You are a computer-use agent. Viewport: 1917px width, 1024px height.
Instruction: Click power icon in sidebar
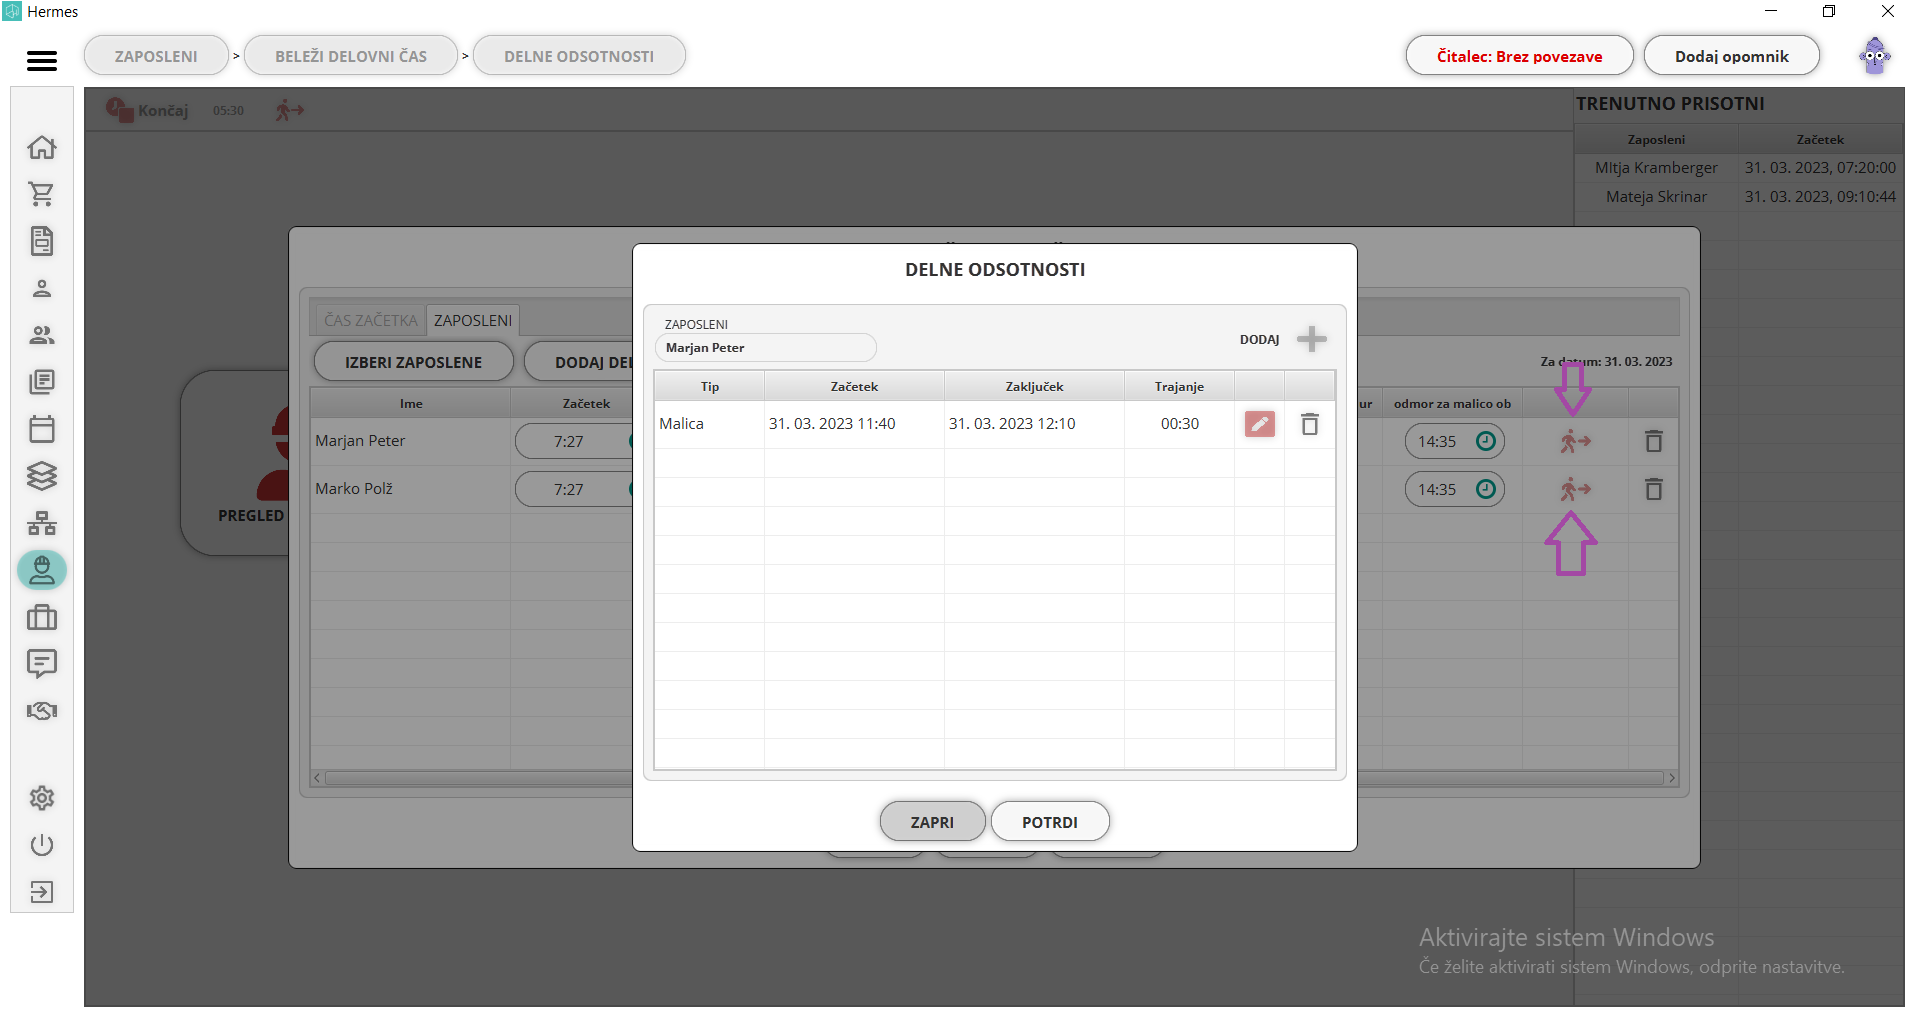42,845
